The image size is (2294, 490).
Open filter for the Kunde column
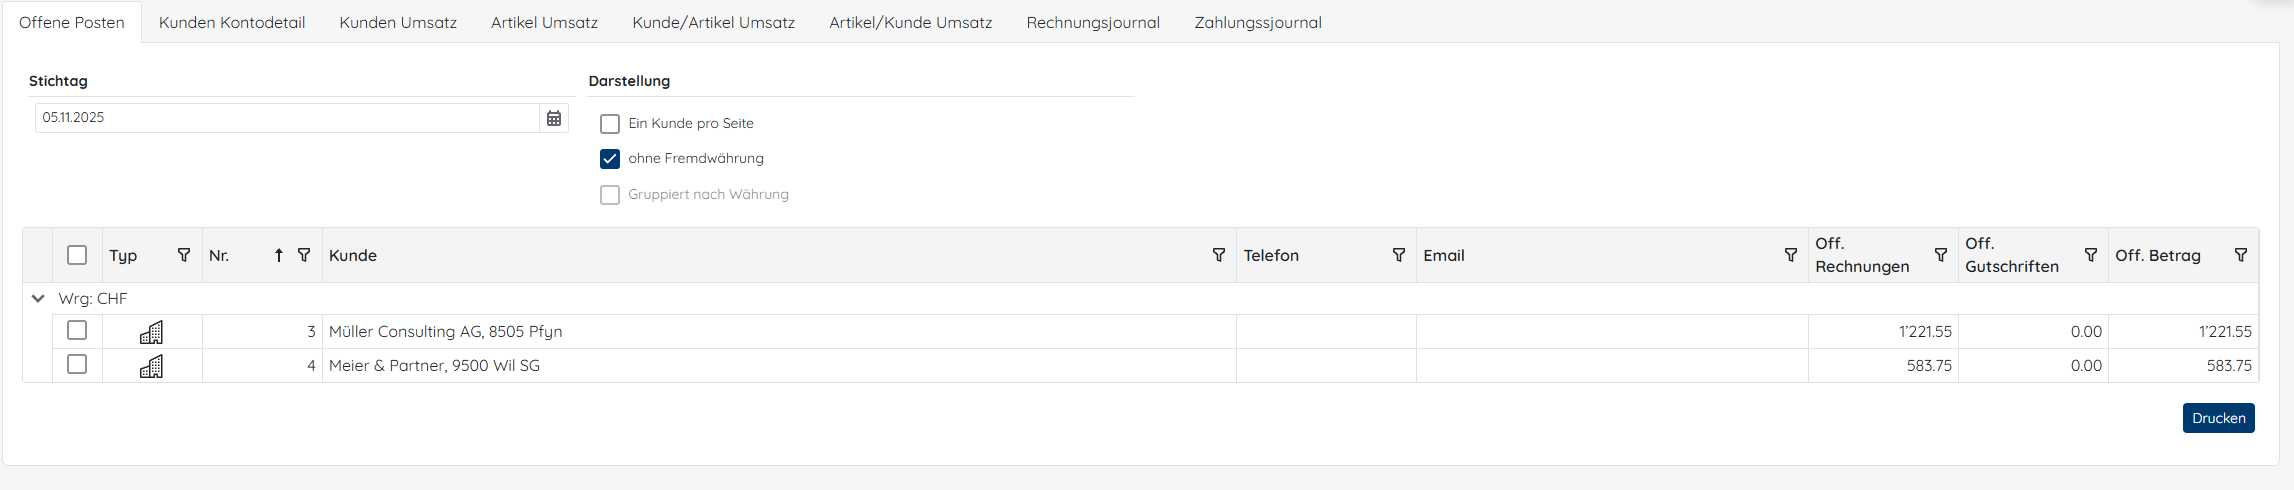pos(1218,255)
